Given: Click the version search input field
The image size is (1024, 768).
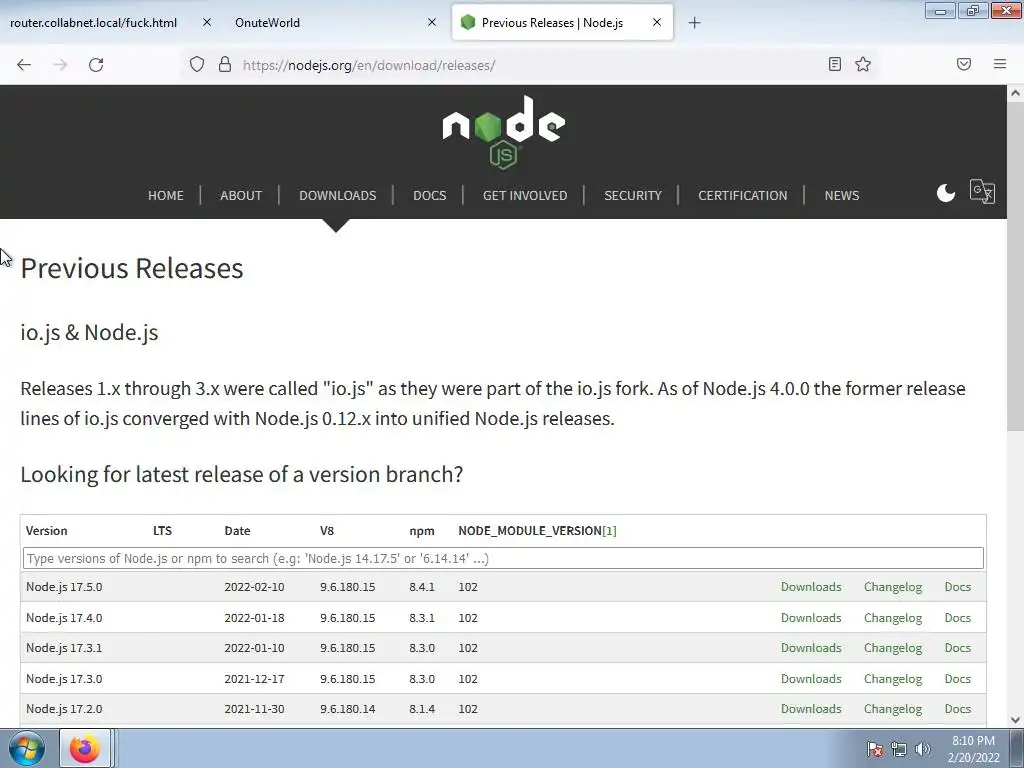Looking at the screenshot, I should 503,558.
